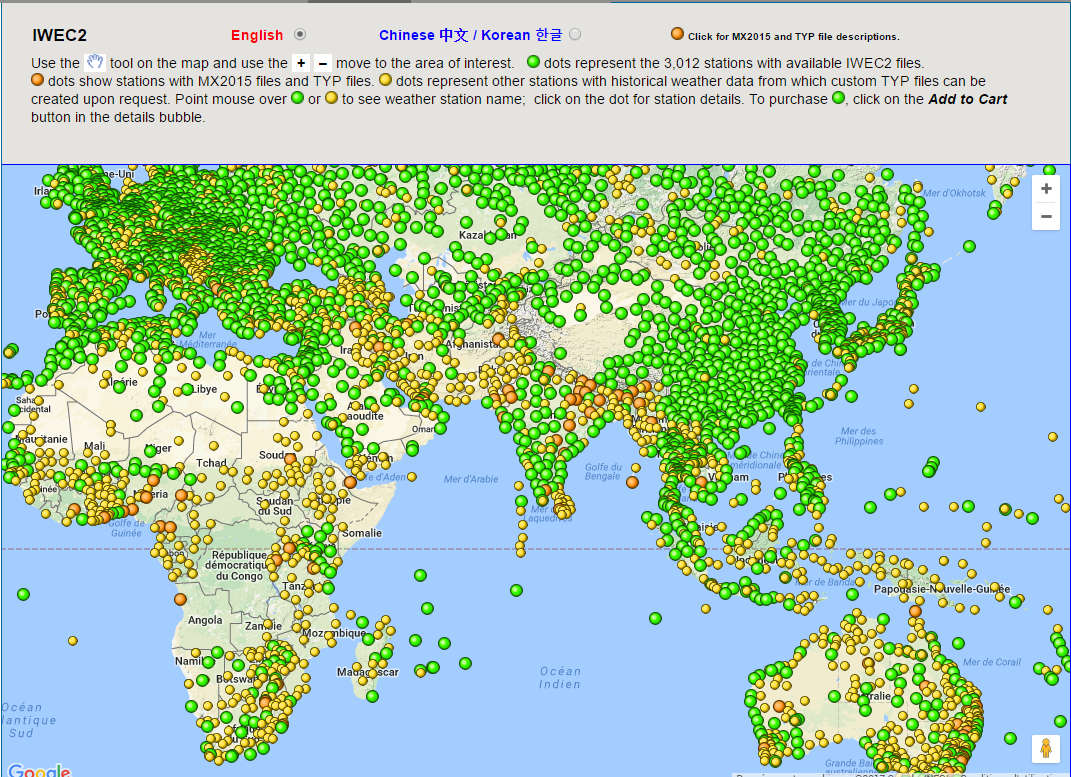This screenshot has height=777, width=1071.
Task: Click the hand tool icon in the instructions
Action: (x=95, y=63)
